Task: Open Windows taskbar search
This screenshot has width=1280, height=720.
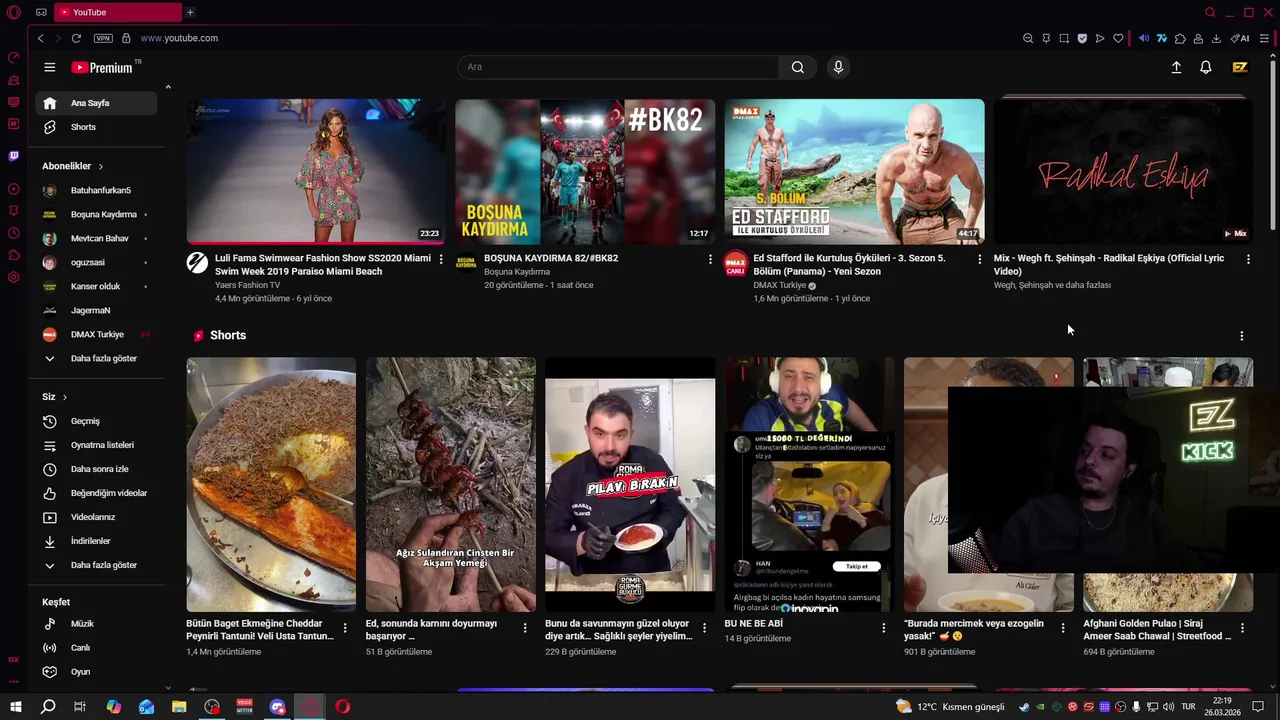Action: [47, 707]
